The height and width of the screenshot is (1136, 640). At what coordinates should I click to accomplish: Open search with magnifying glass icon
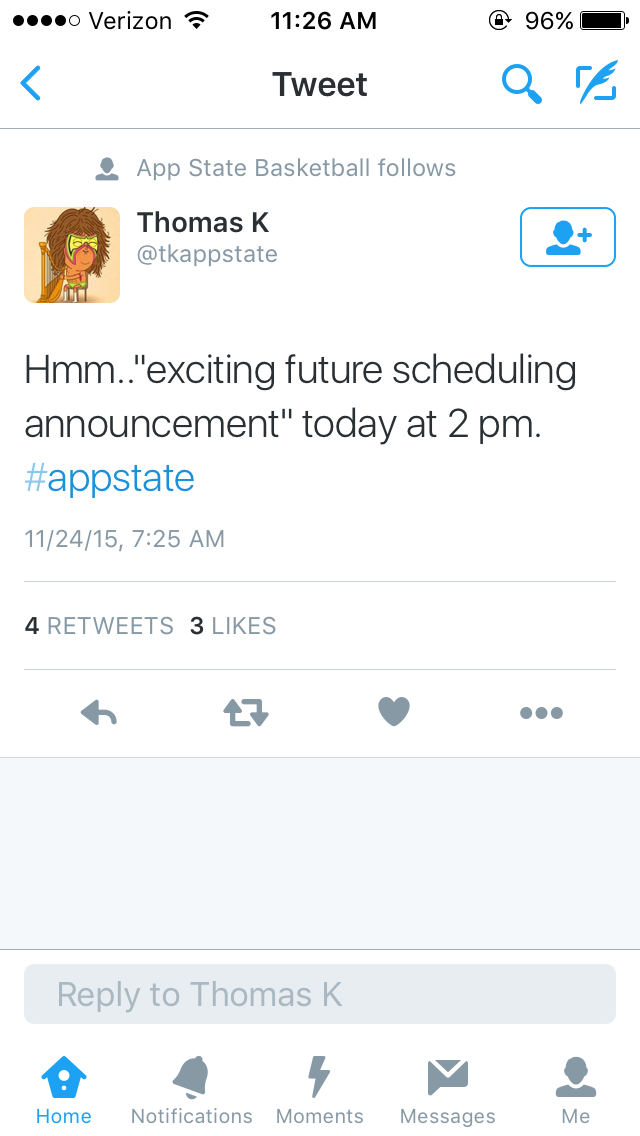[x=521, y=84]
